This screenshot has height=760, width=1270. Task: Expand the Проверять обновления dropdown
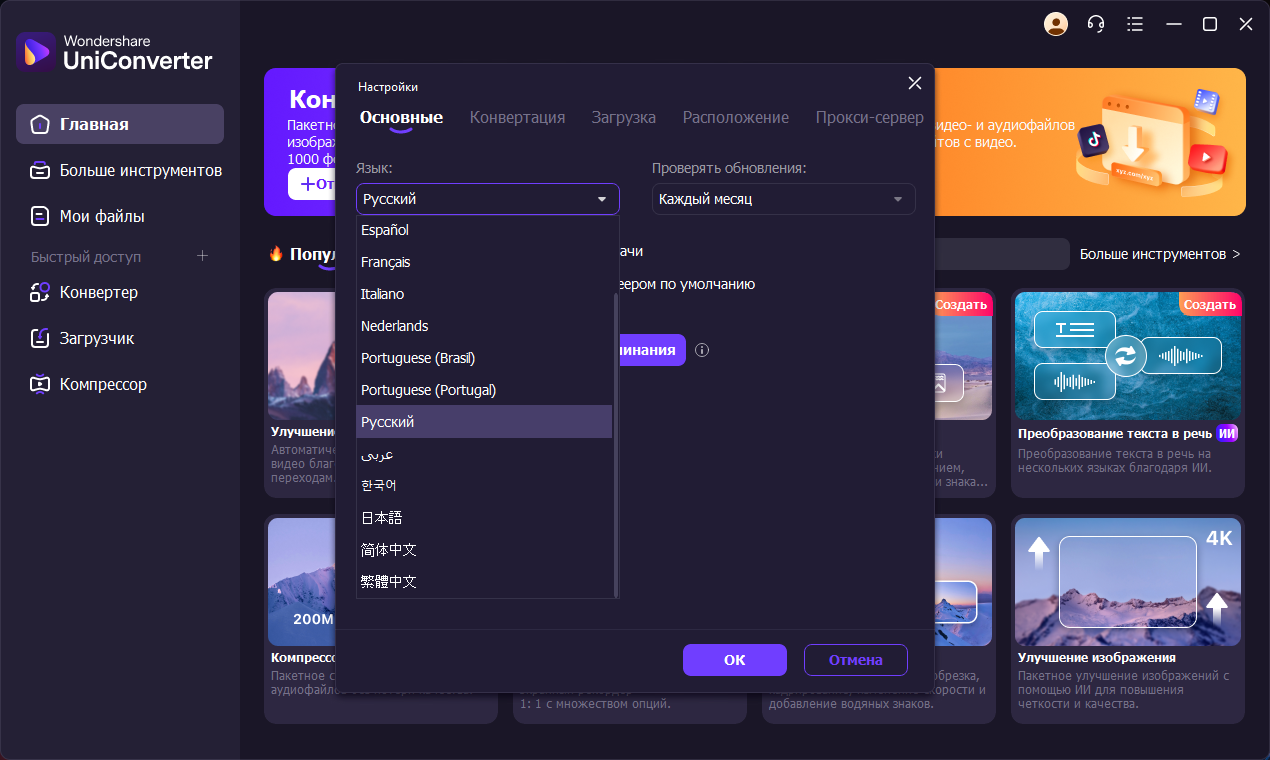tap(897, 199)
